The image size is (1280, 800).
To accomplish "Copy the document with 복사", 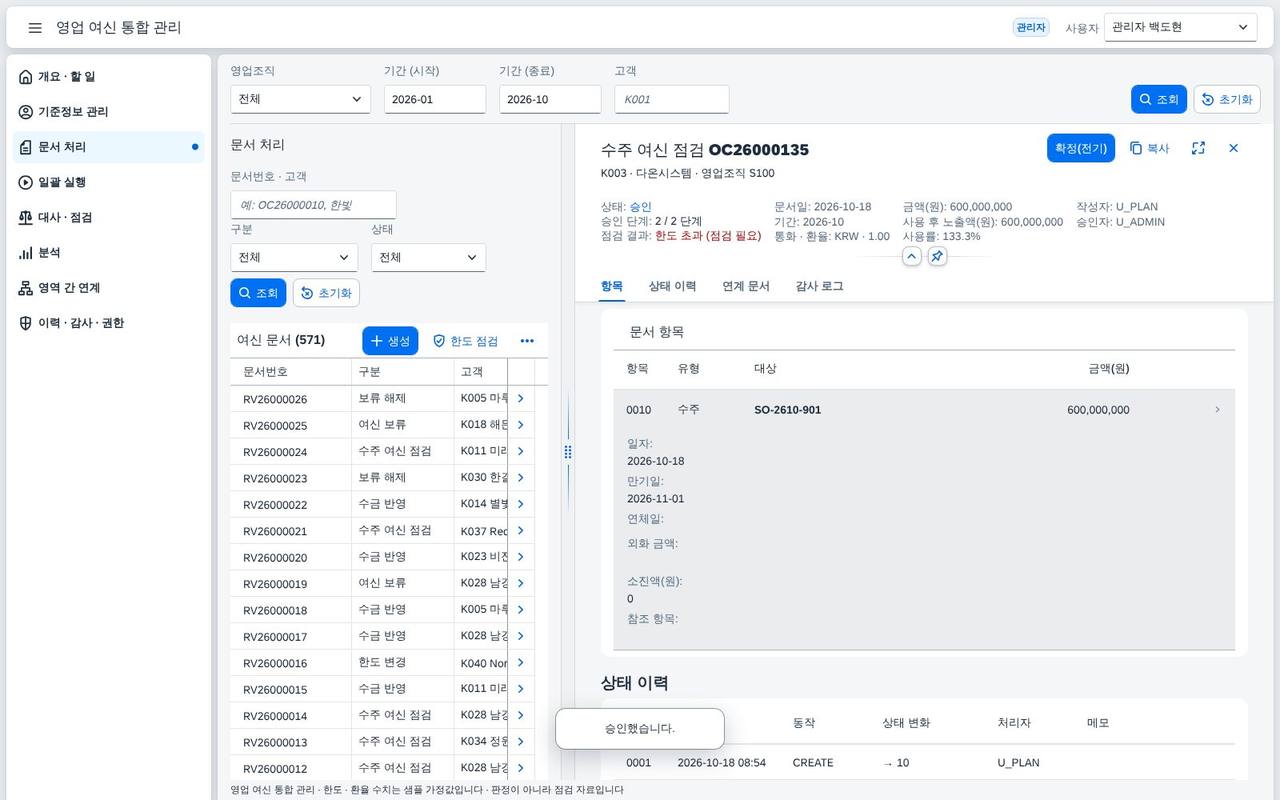I will [1150, 148].
